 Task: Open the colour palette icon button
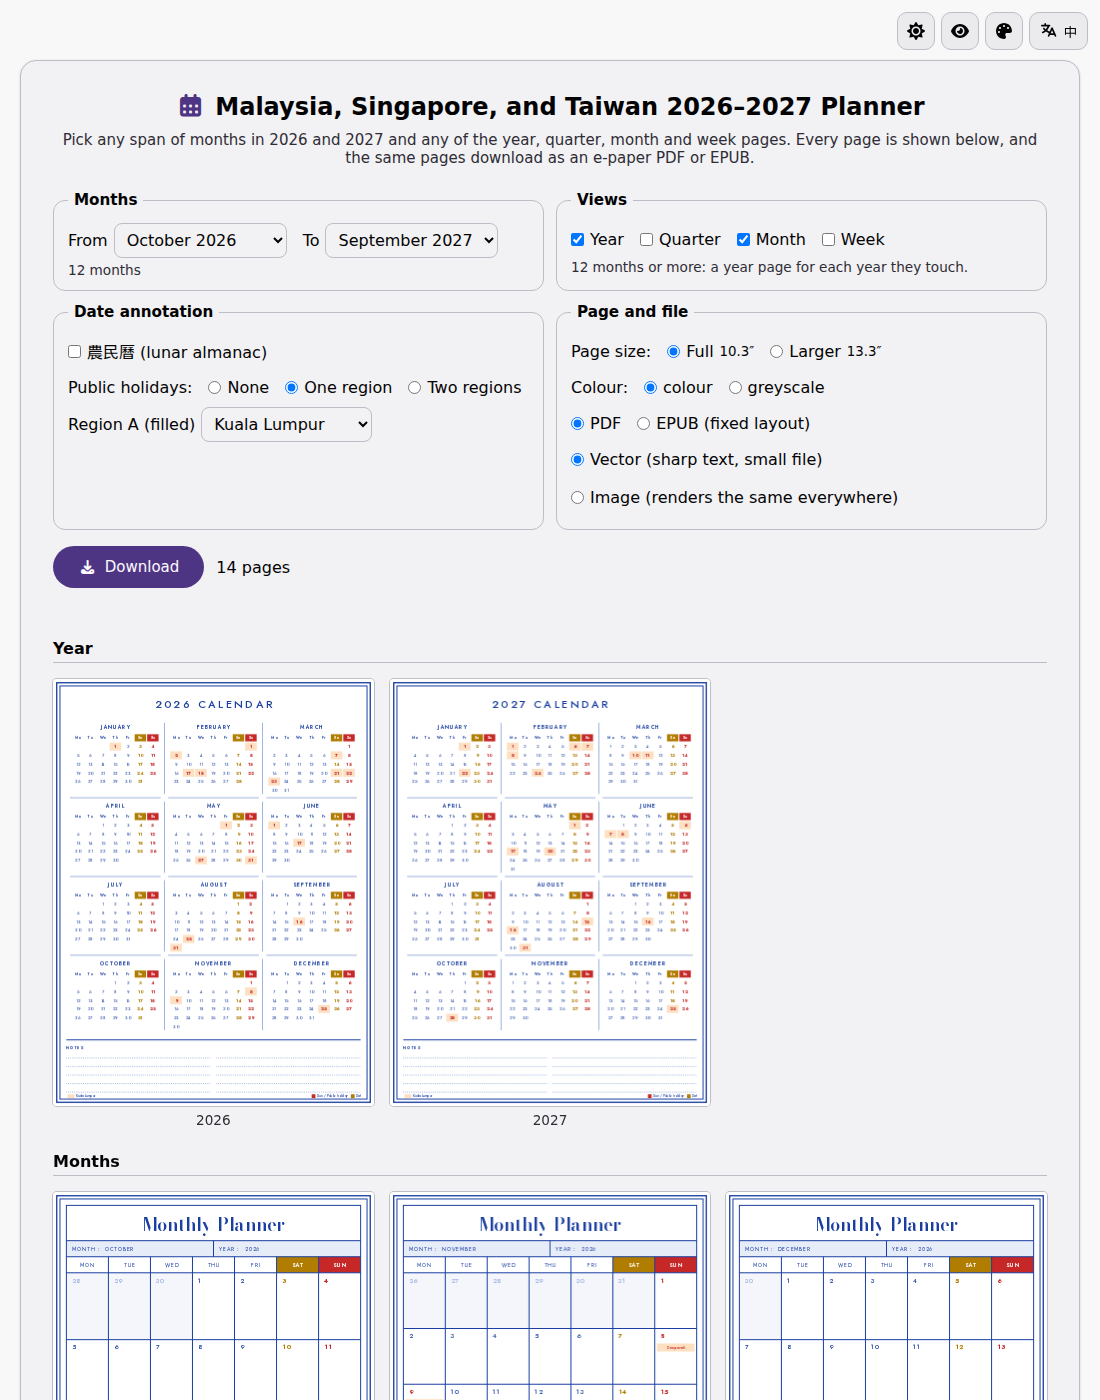point(1004,31)
